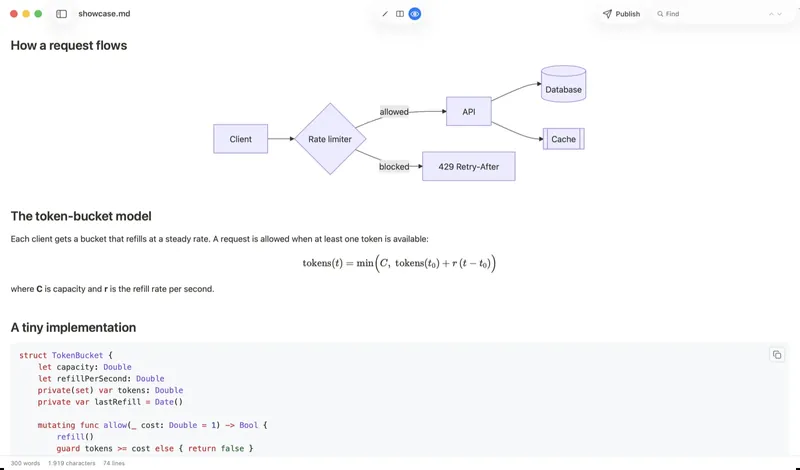Click sentence 'where C is capacity'
The height and width of the screenshot is (470, 800).
112,289
